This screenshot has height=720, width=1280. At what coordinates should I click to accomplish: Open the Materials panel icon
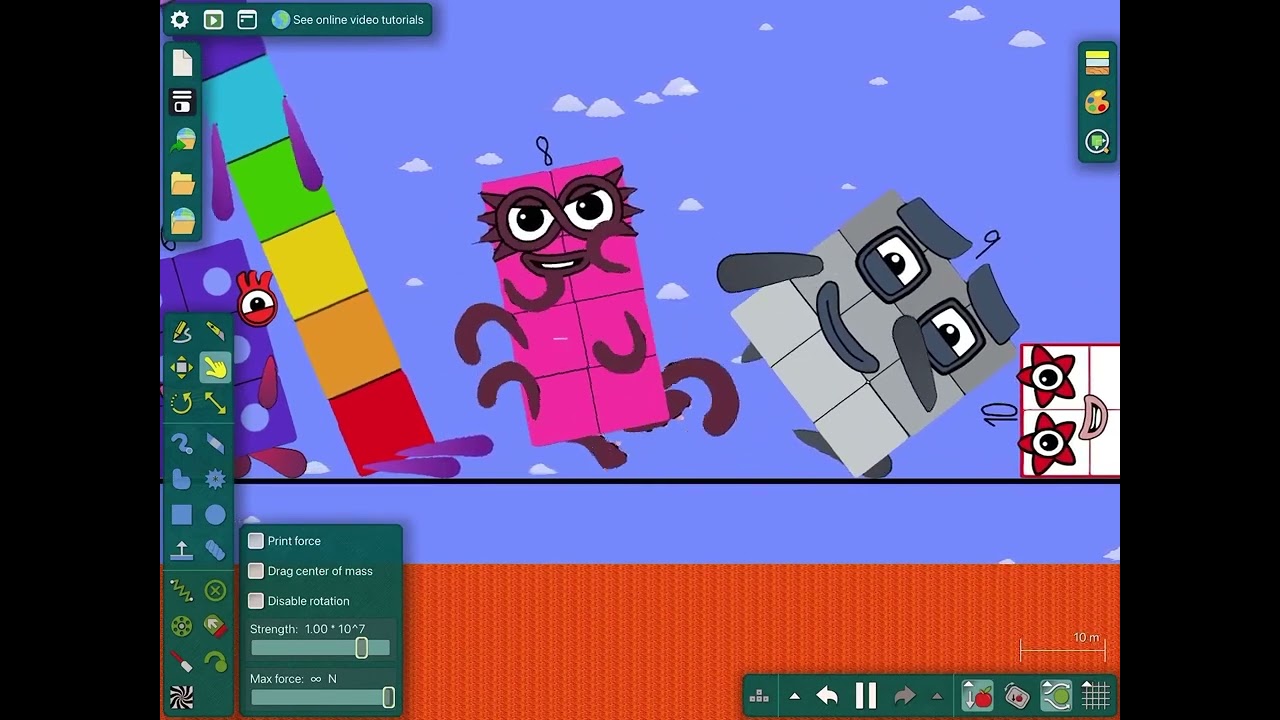pos(1097,62)
